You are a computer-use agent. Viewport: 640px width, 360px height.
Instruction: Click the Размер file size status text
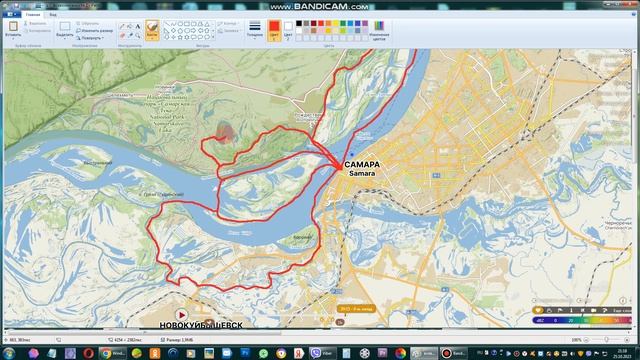[177, 340]
